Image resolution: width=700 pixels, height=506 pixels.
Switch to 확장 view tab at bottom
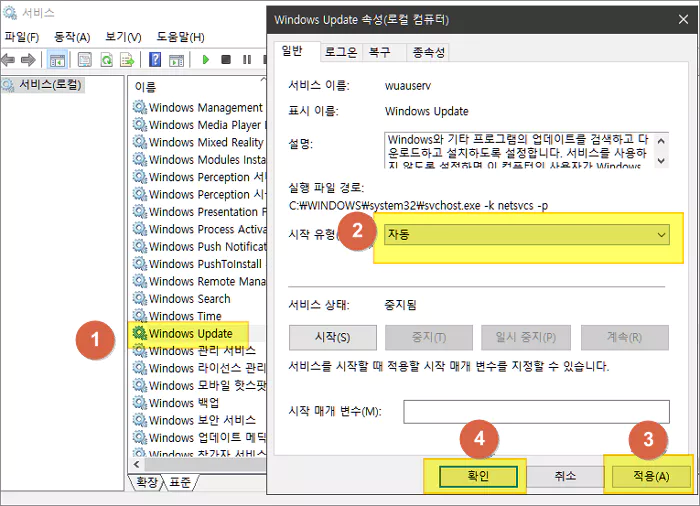(x=147, y=482)
